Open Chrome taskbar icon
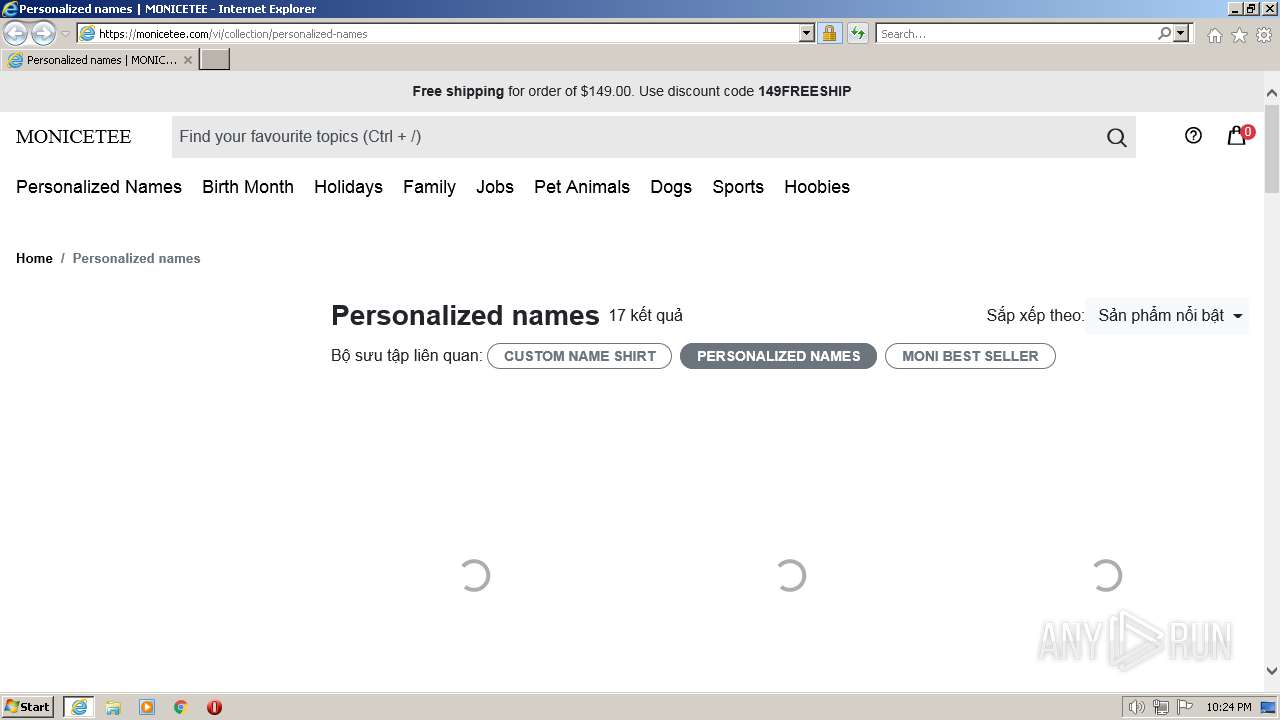This screenshot has width=1280, height=720. [x=181, y=707]
